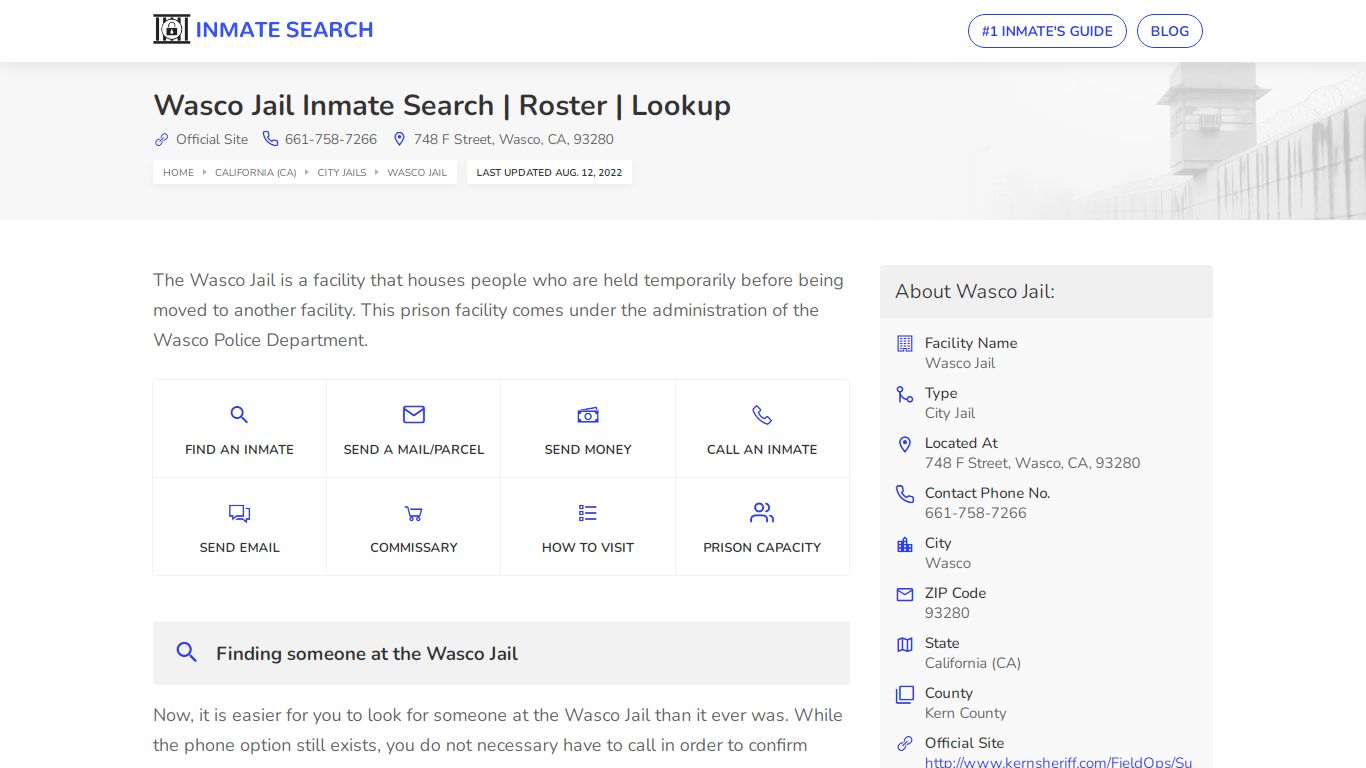Select the address 748 F Street in the header
Screen dimensions: 1366x768
pos(514,139)
